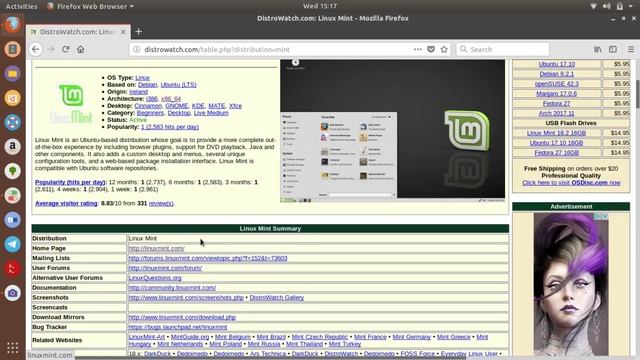Image resolution: width=640 pixels, height=360 pixels.
Task: Click the Linux Mint logo image
Action: [x=71, y=103]
